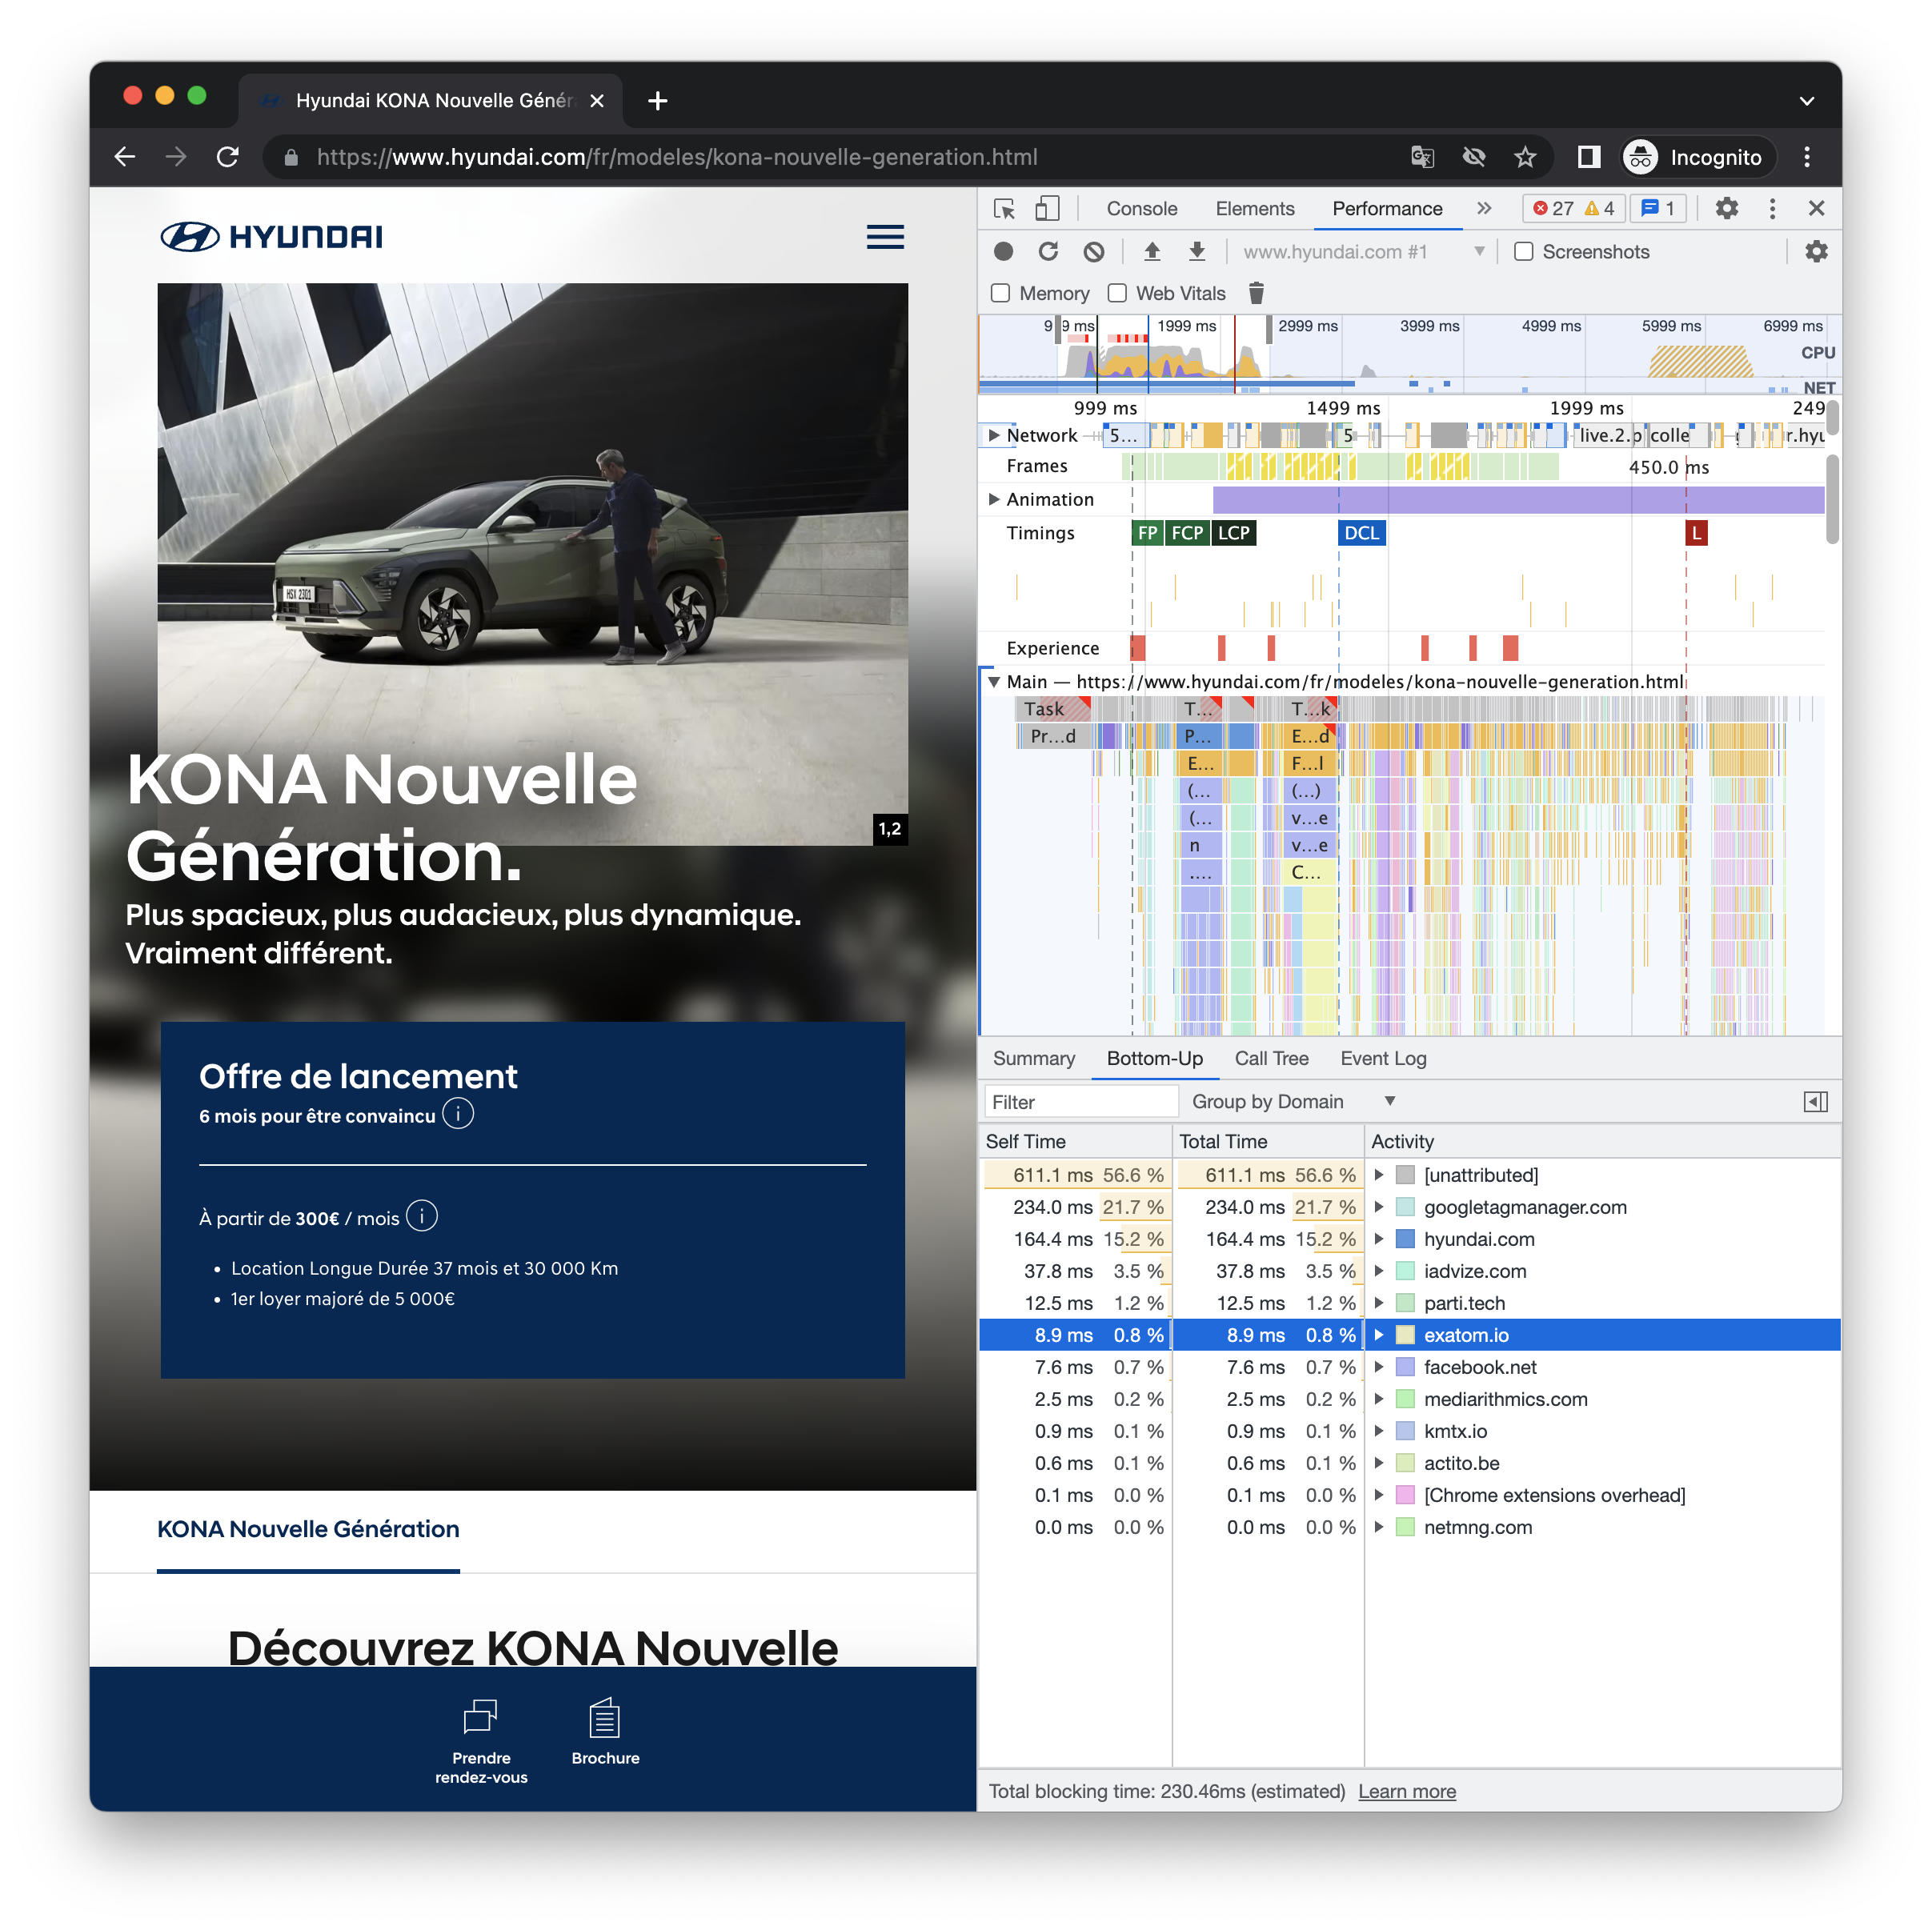The width and height of the screenshot is (1932, 1930).
Task: Click the Prendre rendez-vous icon
Action: point(481,1716)
